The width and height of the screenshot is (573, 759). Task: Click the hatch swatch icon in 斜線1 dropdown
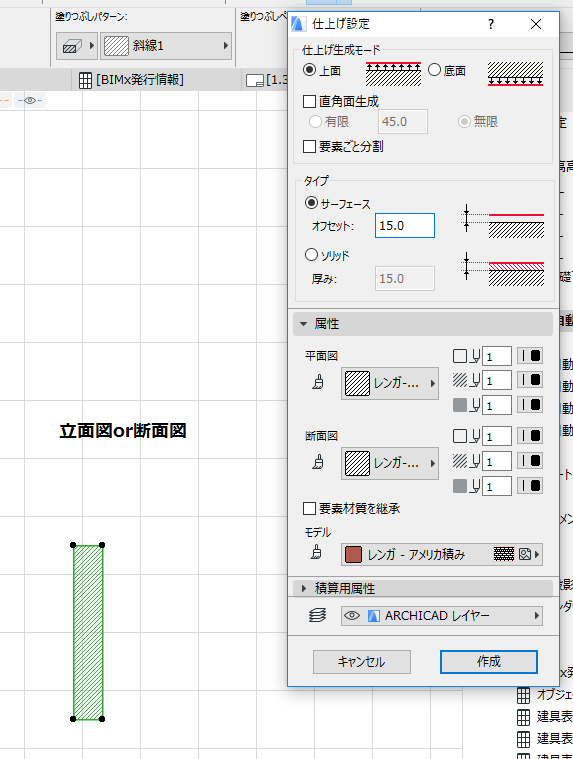[116, 46]
